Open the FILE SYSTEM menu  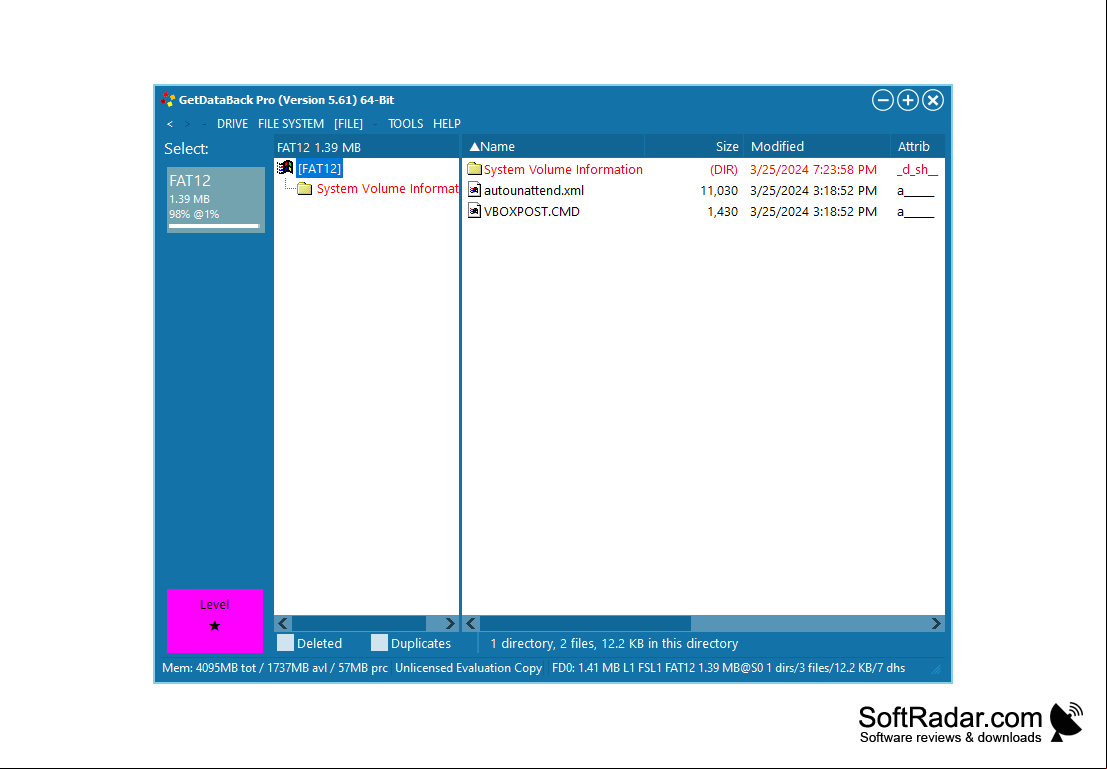click(x=291, y=124)
